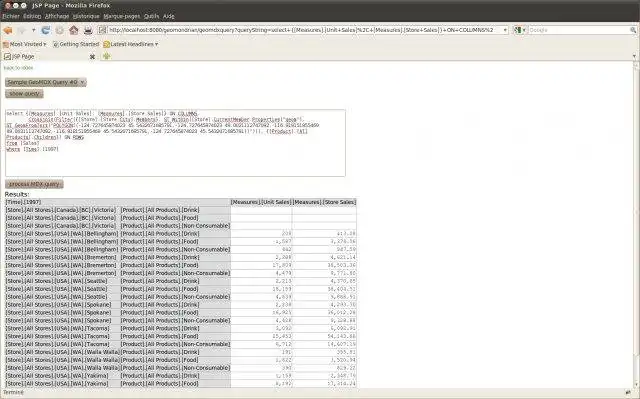Click the Bellingham store cell in Food row
The height and width of the screenshot is (399, 640).
pos(62,242)
